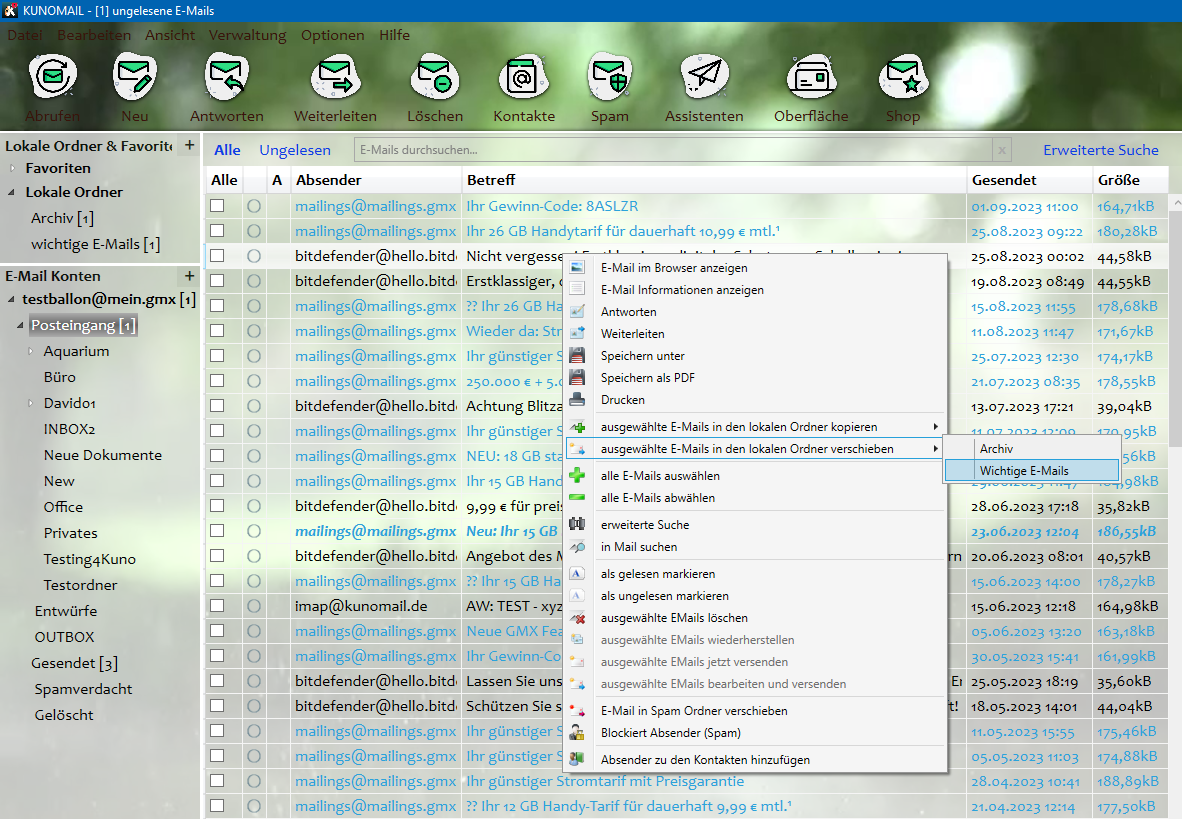Click the reply icon beside context-menu Antworten
The width and height of the screenshot is (1182, 819).
pyautogui.click(x=577, y=311)
